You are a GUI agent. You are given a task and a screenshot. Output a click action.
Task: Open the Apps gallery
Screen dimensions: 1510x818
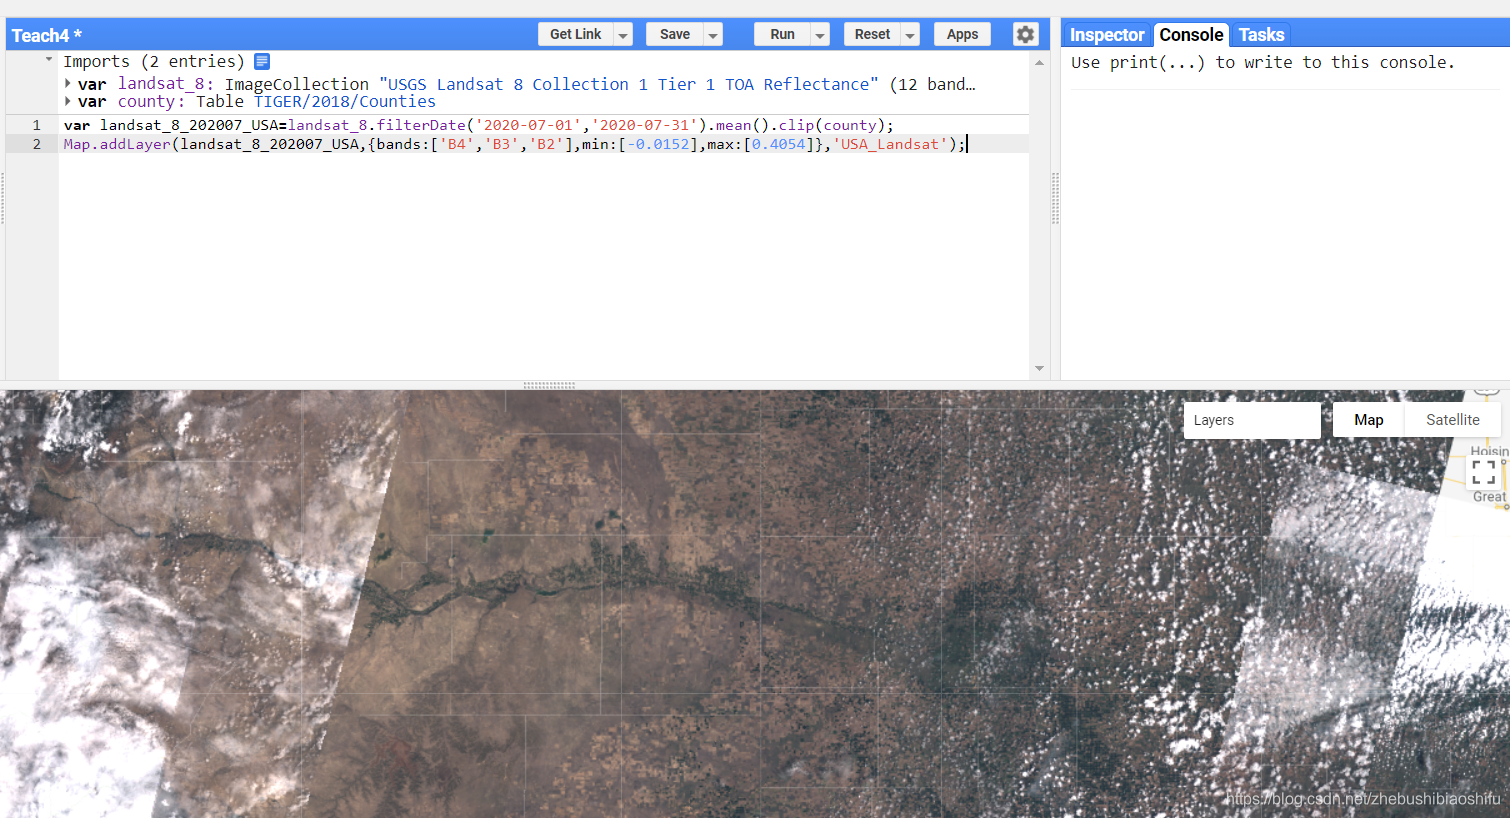(961, 33)
